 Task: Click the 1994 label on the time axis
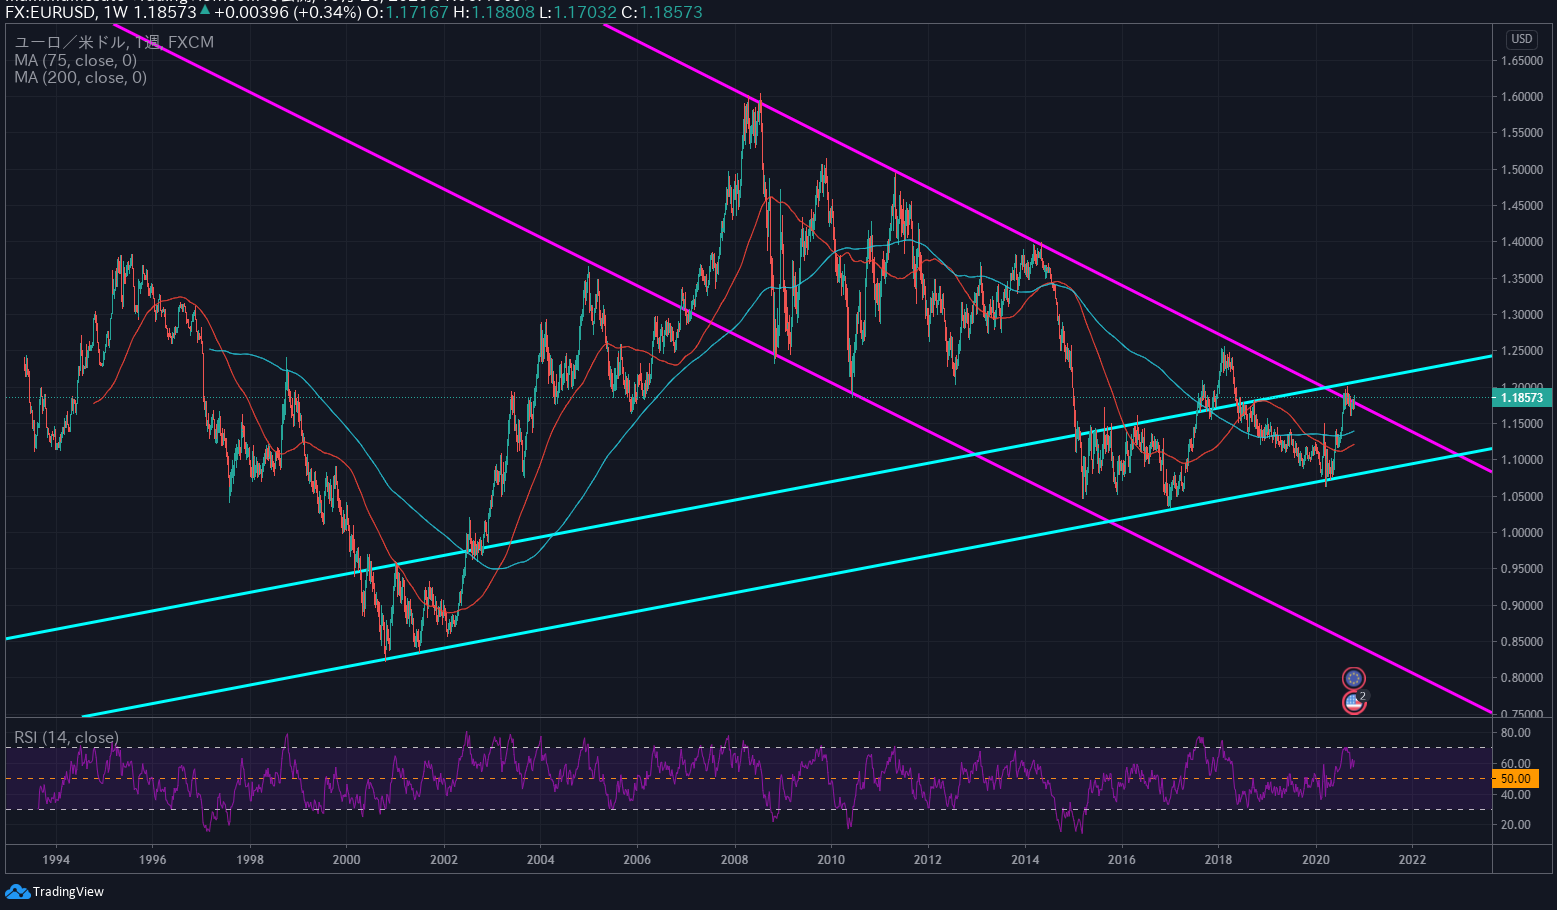click(x=56, y=859)
